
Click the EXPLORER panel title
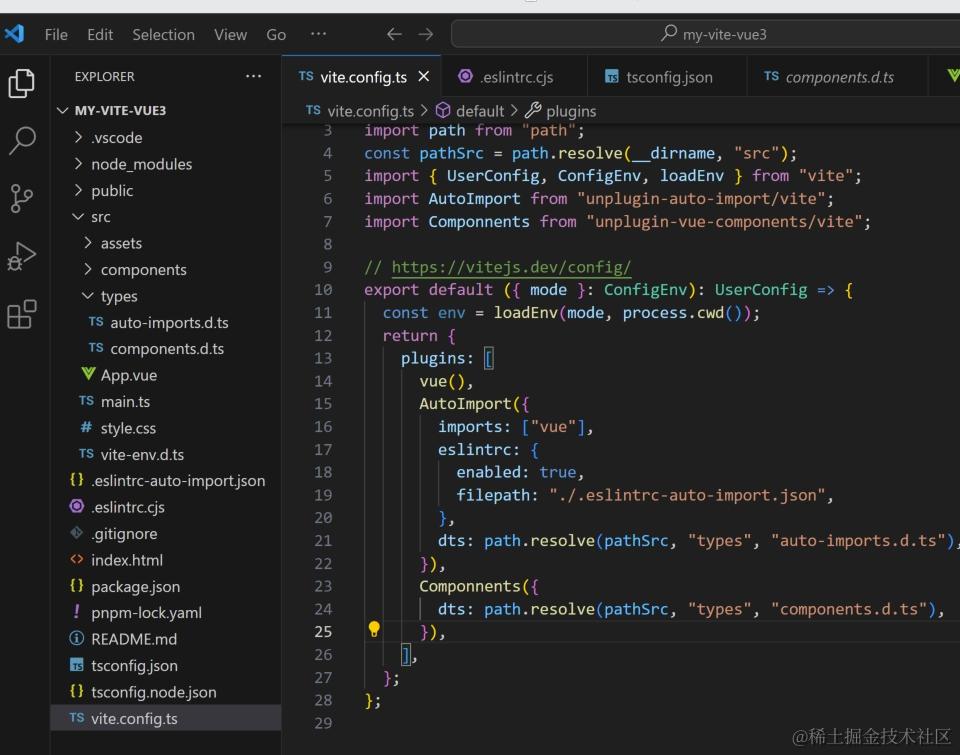104,77
